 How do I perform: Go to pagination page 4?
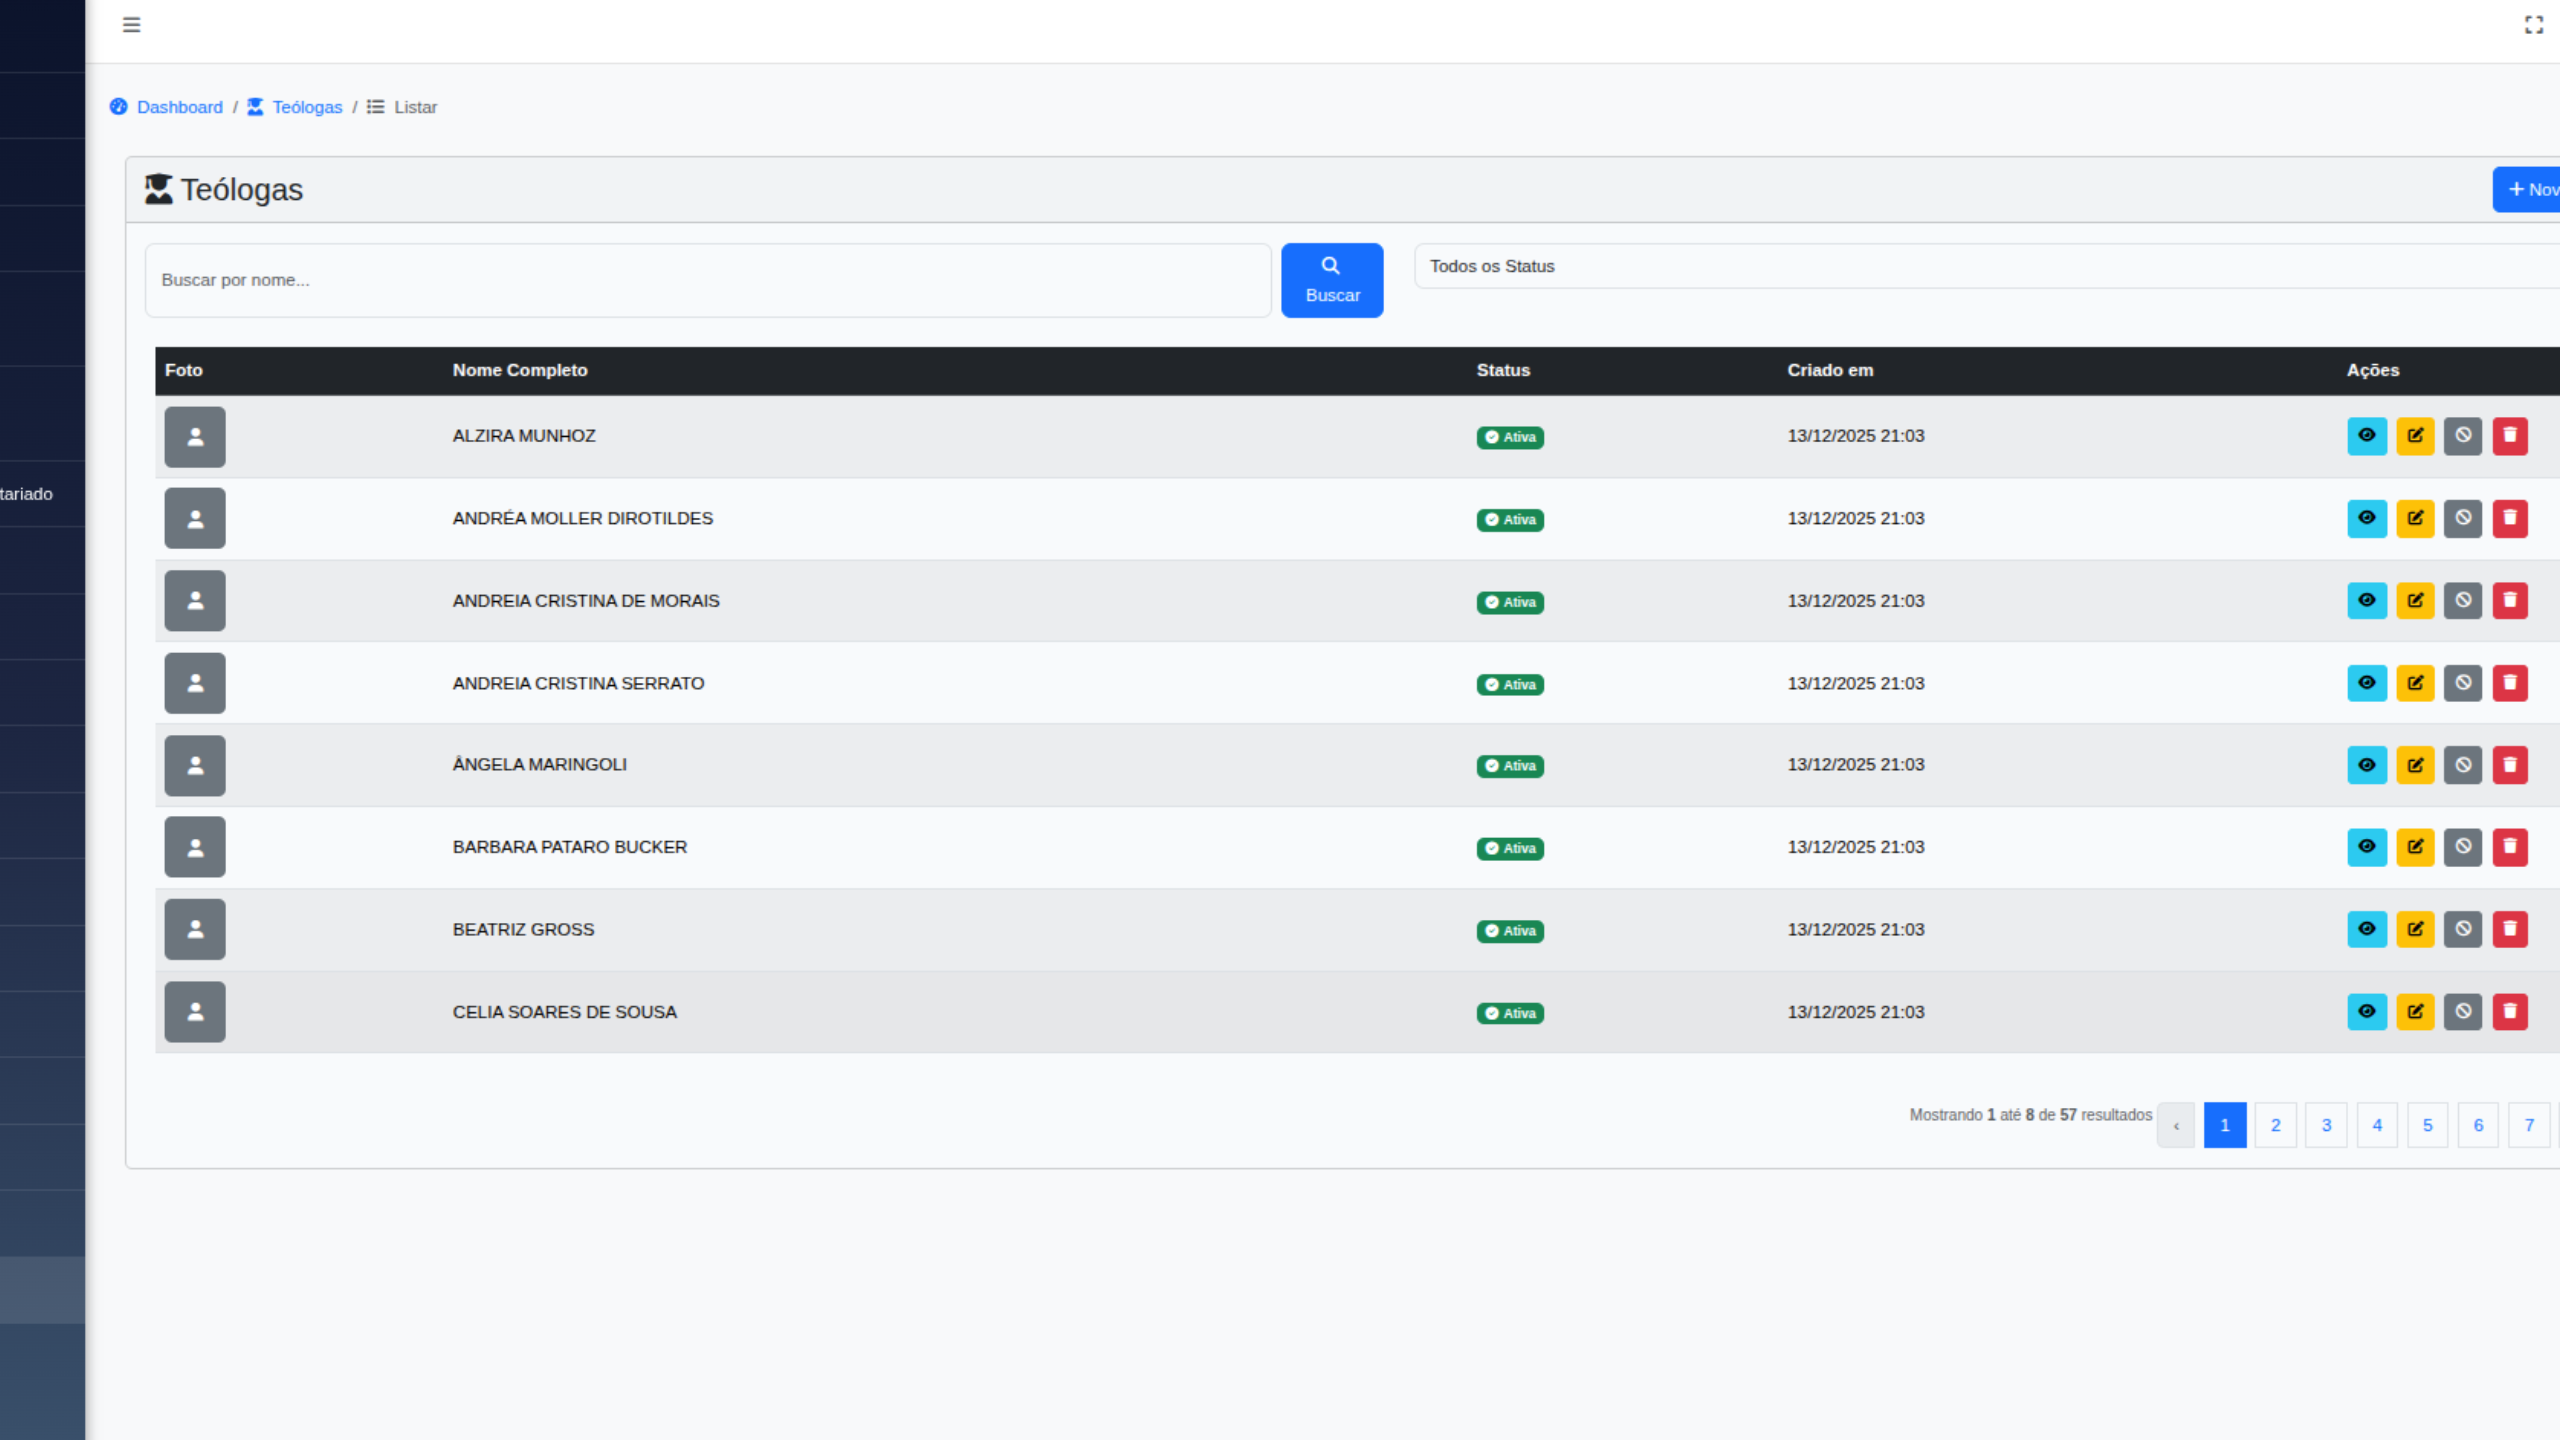[x=2377, y=1125]
